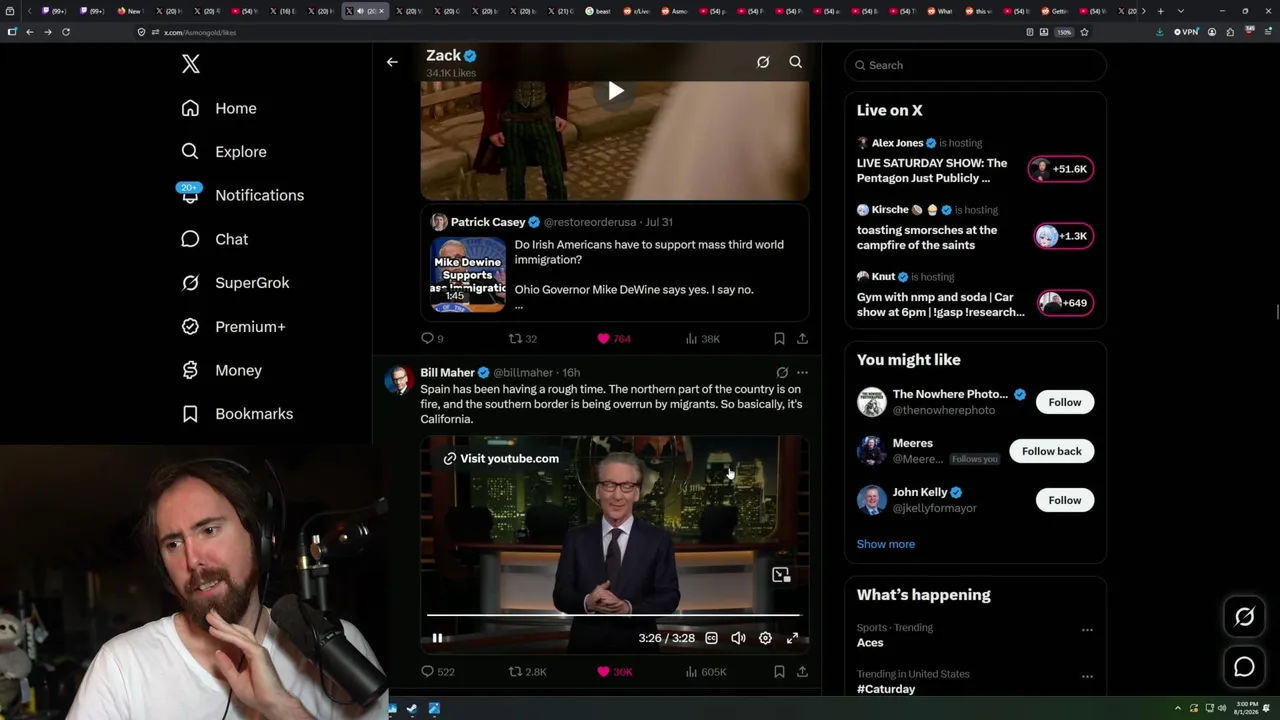The width and height of the screenshot is (1280, 720).
Task: Open picture-in-picture for the Bill Maher video
Action: pos(781,575)
